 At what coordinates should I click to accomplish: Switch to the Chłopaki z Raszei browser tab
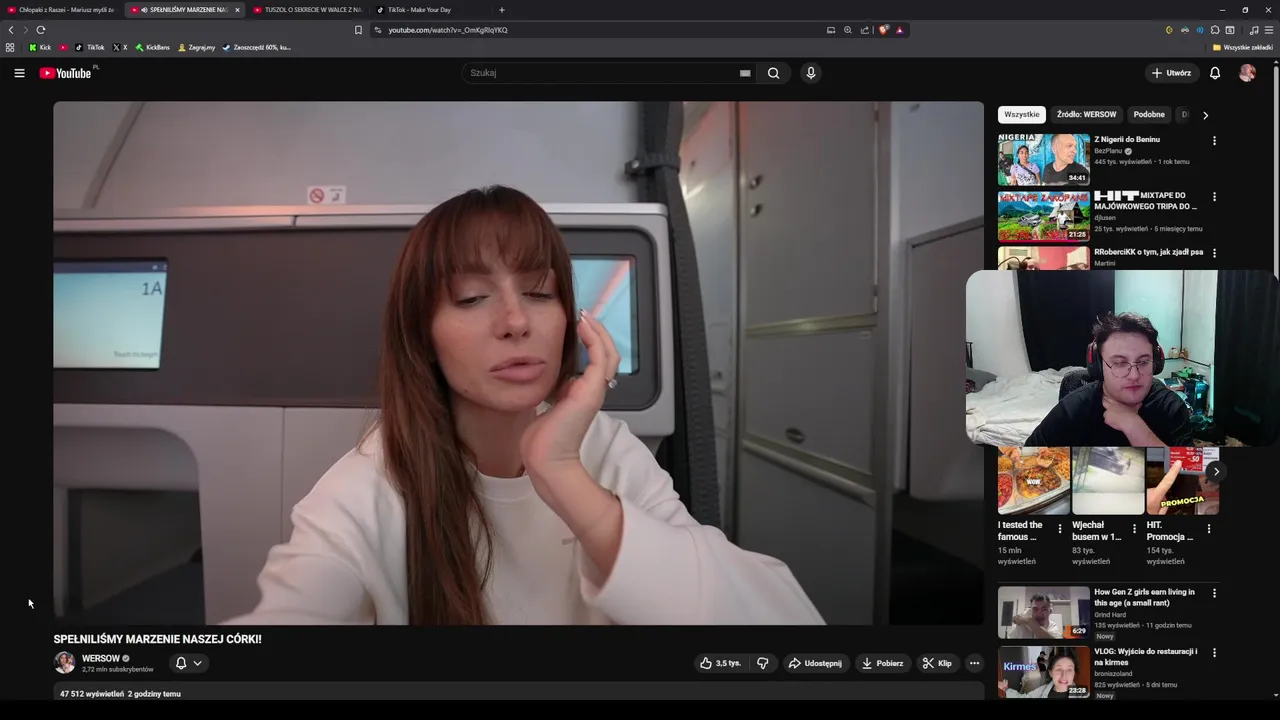coord(62,10)
